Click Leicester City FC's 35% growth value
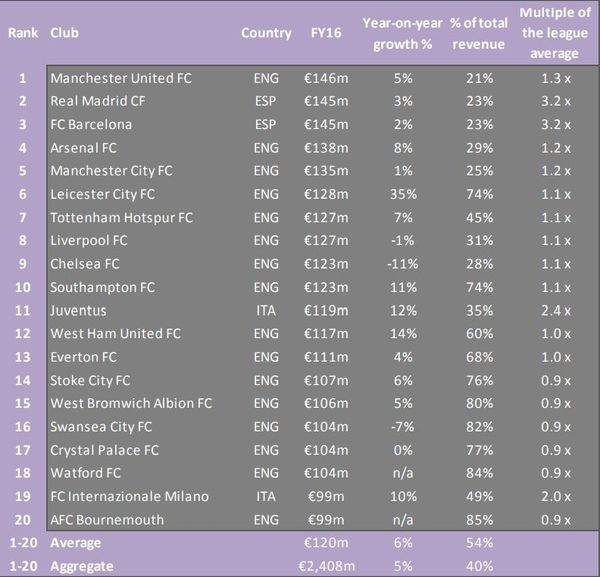 [x=403, y=194]
